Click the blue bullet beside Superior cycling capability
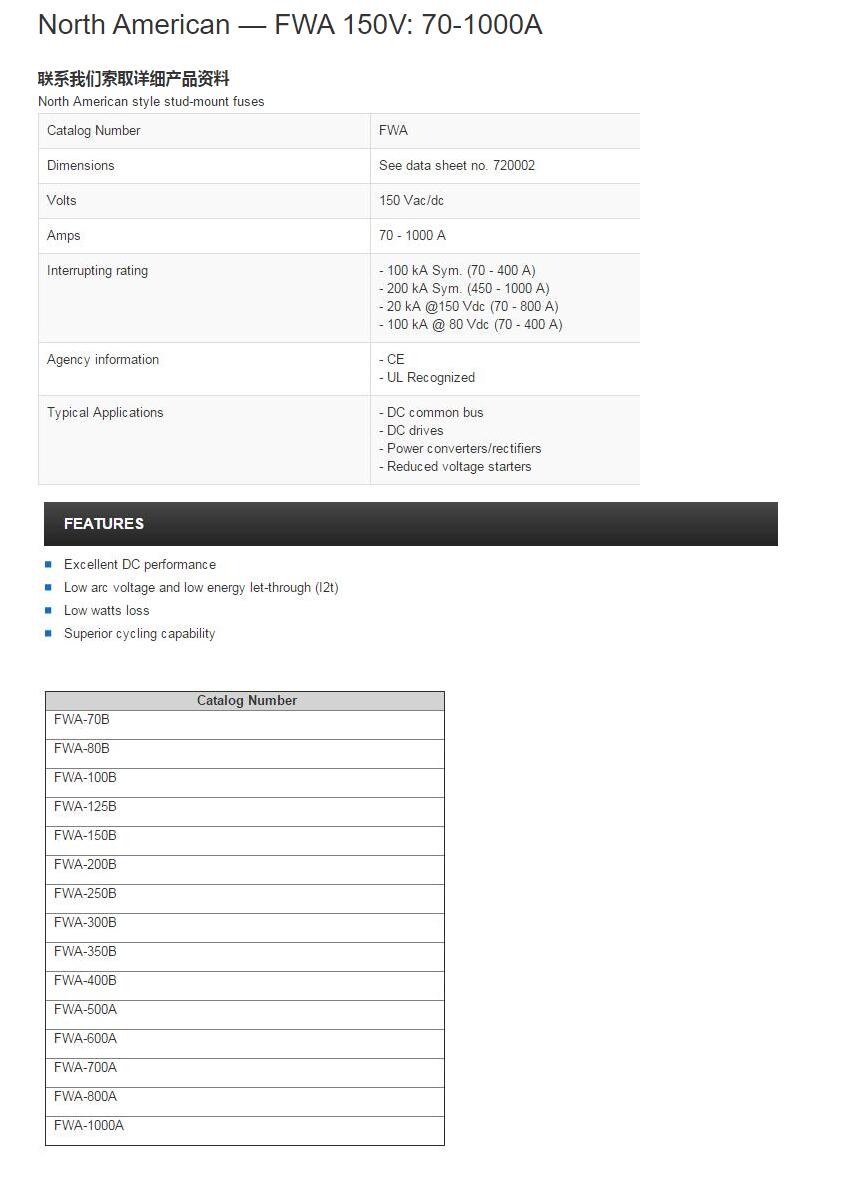 pos(48,634)
